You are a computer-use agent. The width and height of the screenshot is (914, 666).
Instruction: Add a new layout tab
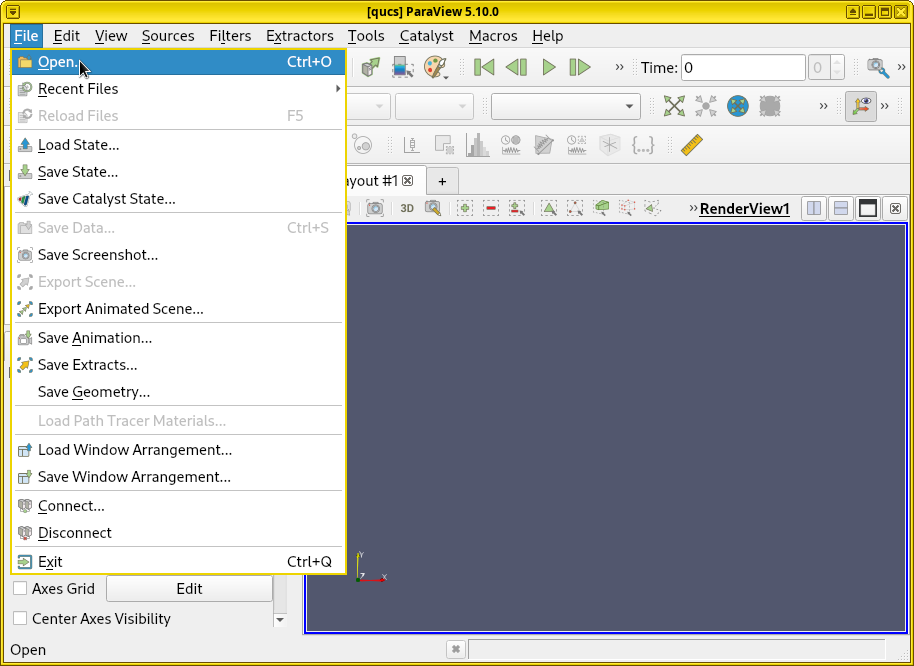442,181
